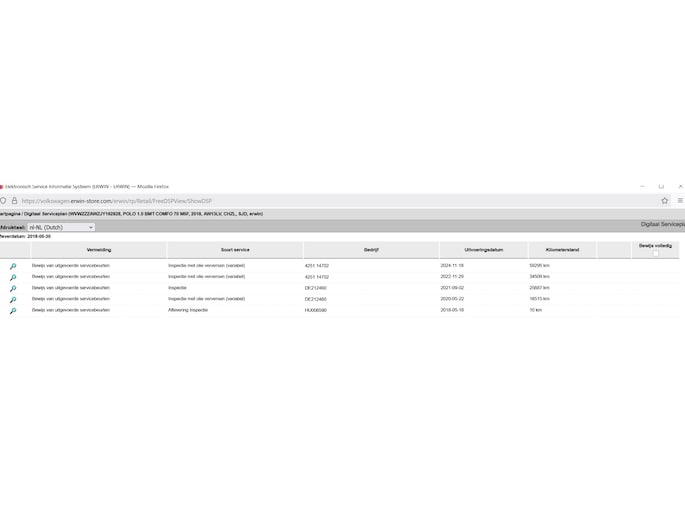The image size is (685, 514).
Task: Sort by the Vermelding column header
Action: click(99, 250)
